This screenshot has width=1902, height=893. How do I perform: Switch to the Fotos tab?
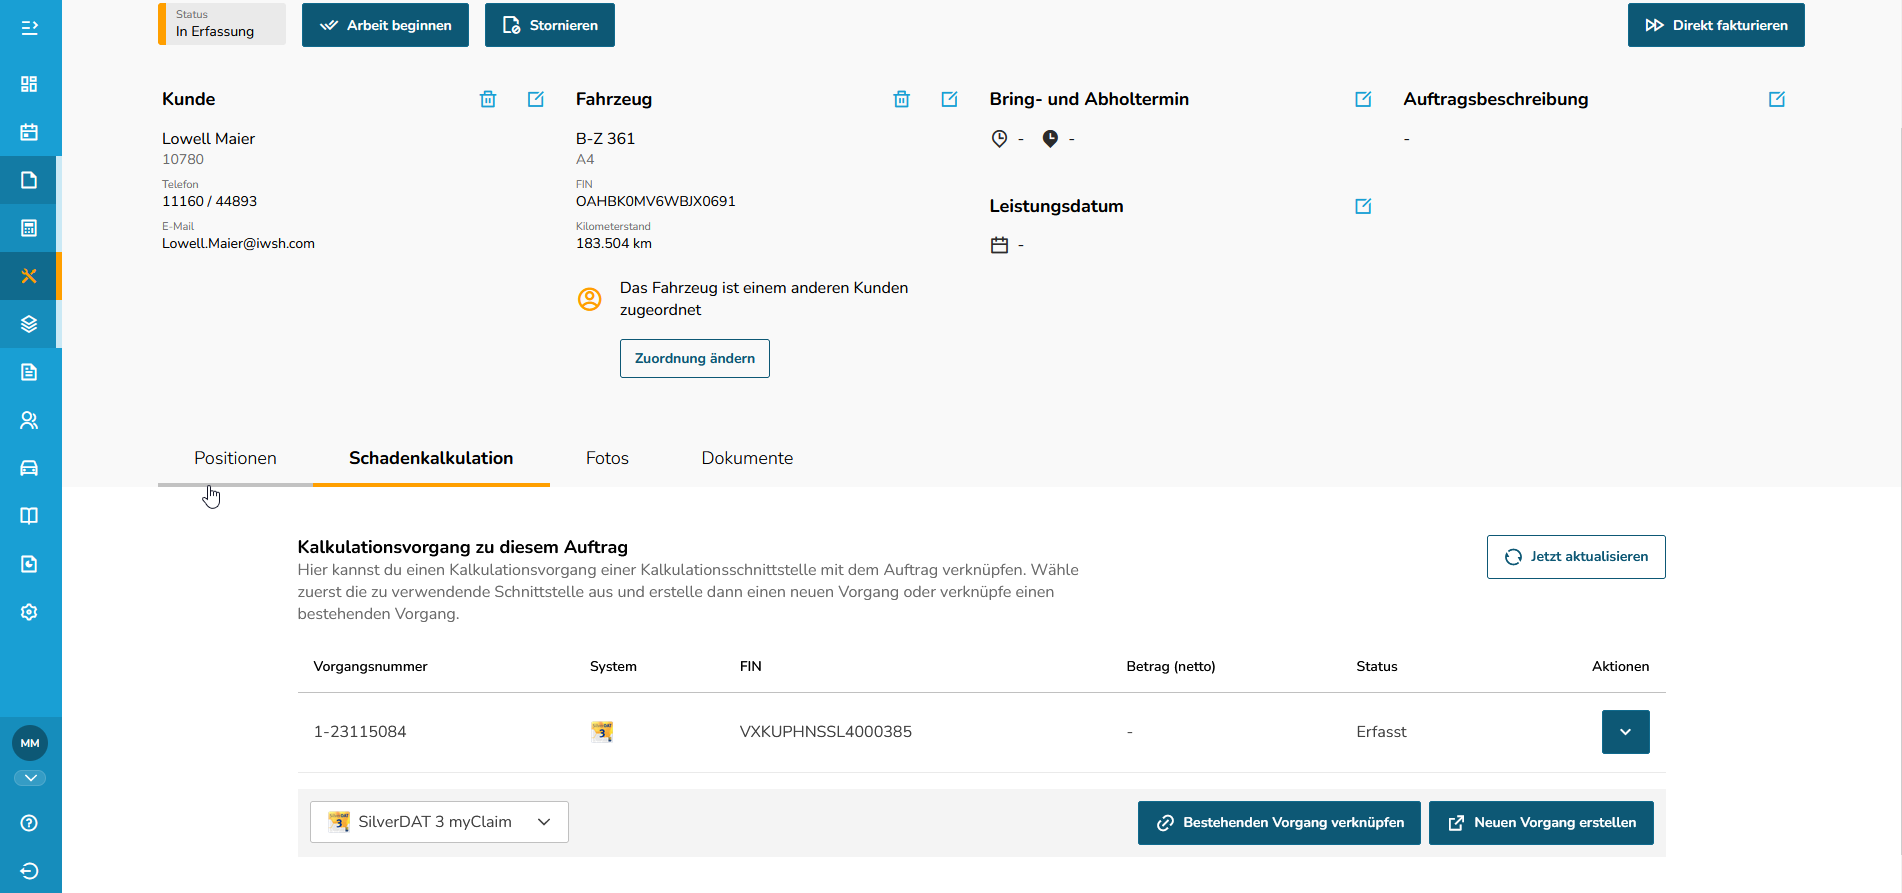coord(607,458)
